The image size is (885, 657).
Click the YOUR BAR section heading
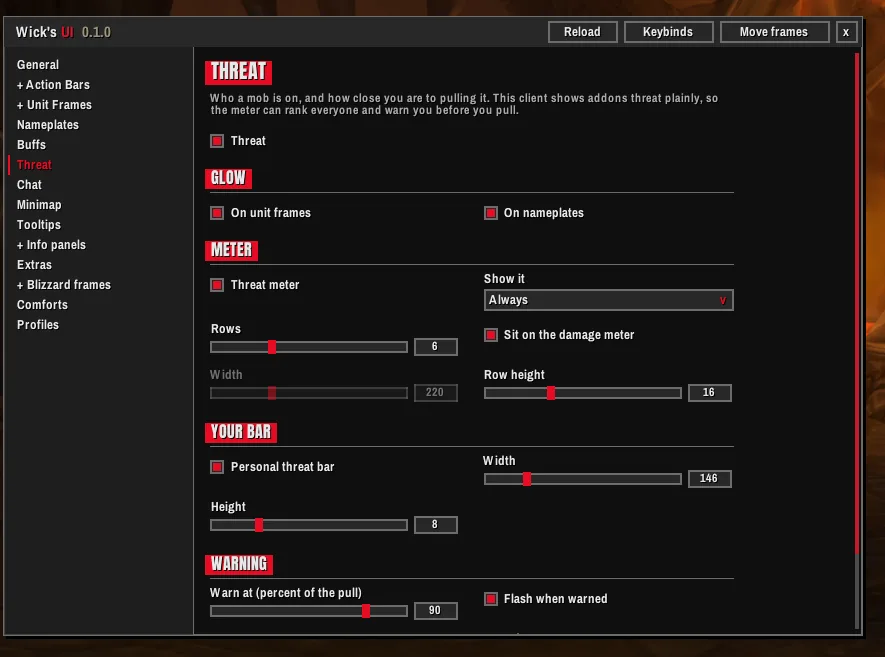(x=241, y=432)
